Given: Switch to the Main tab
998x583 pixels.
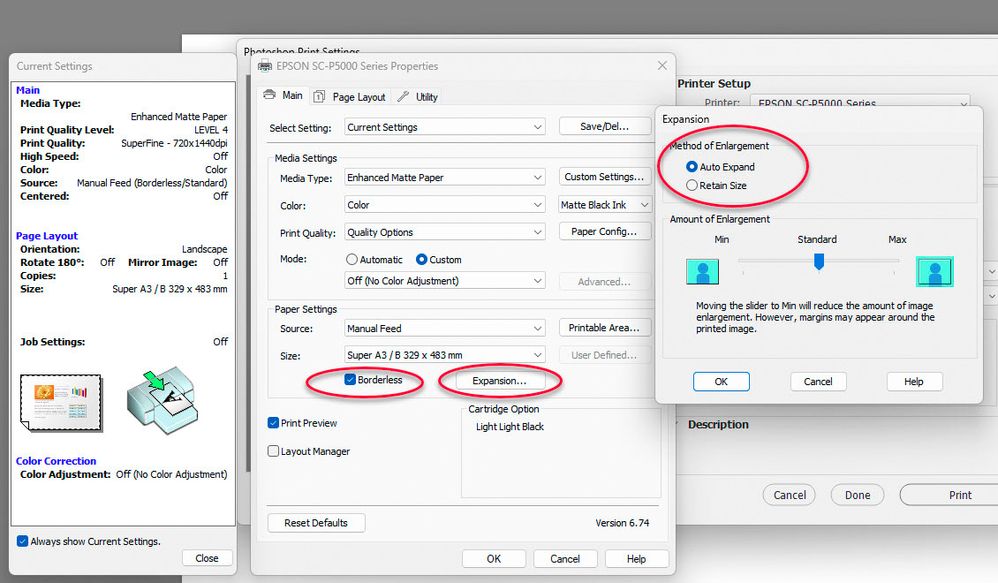Looking at the screenshot, I should (283, 95).
